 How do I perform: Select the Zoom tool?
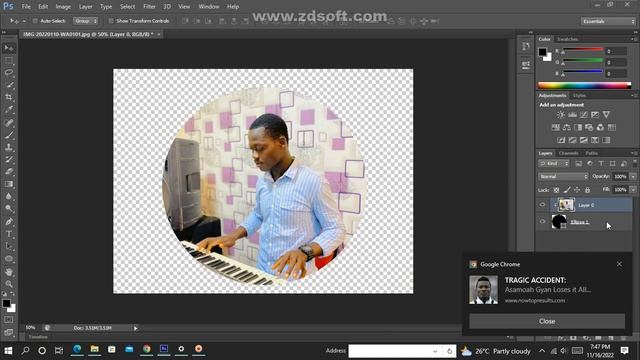click(9, 284)
